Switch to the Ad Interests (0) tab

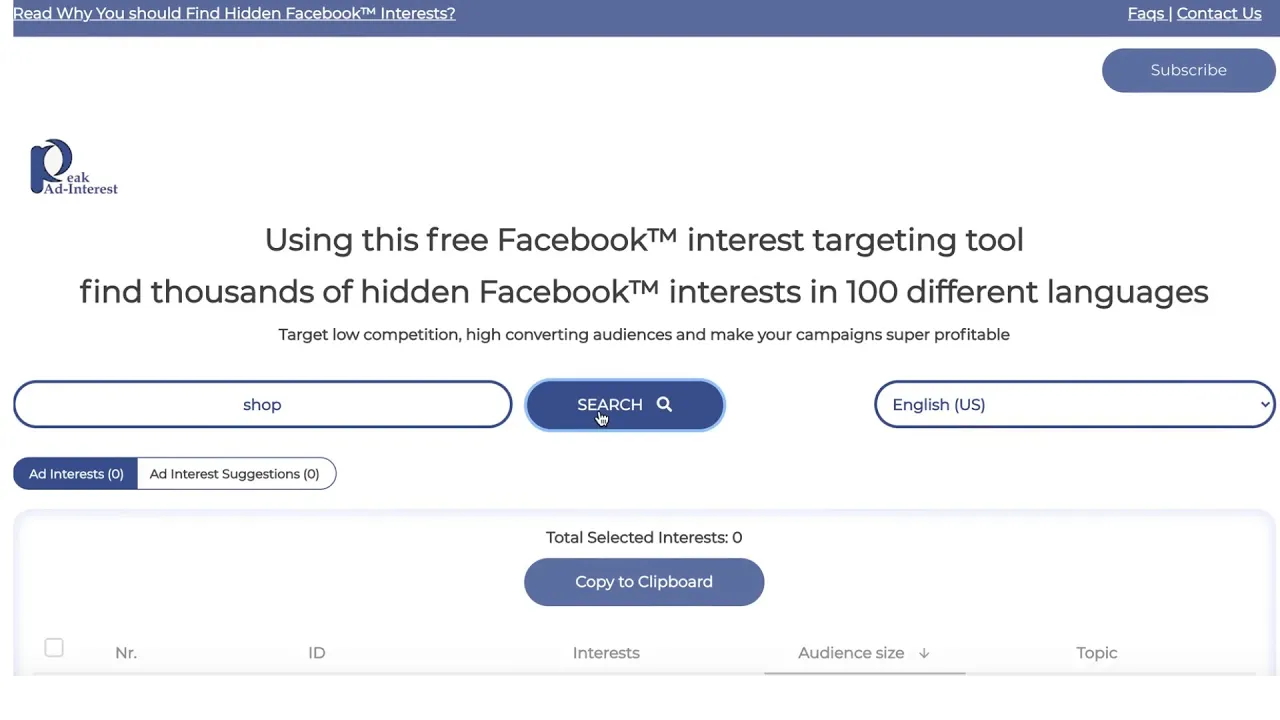click(76, 474)
